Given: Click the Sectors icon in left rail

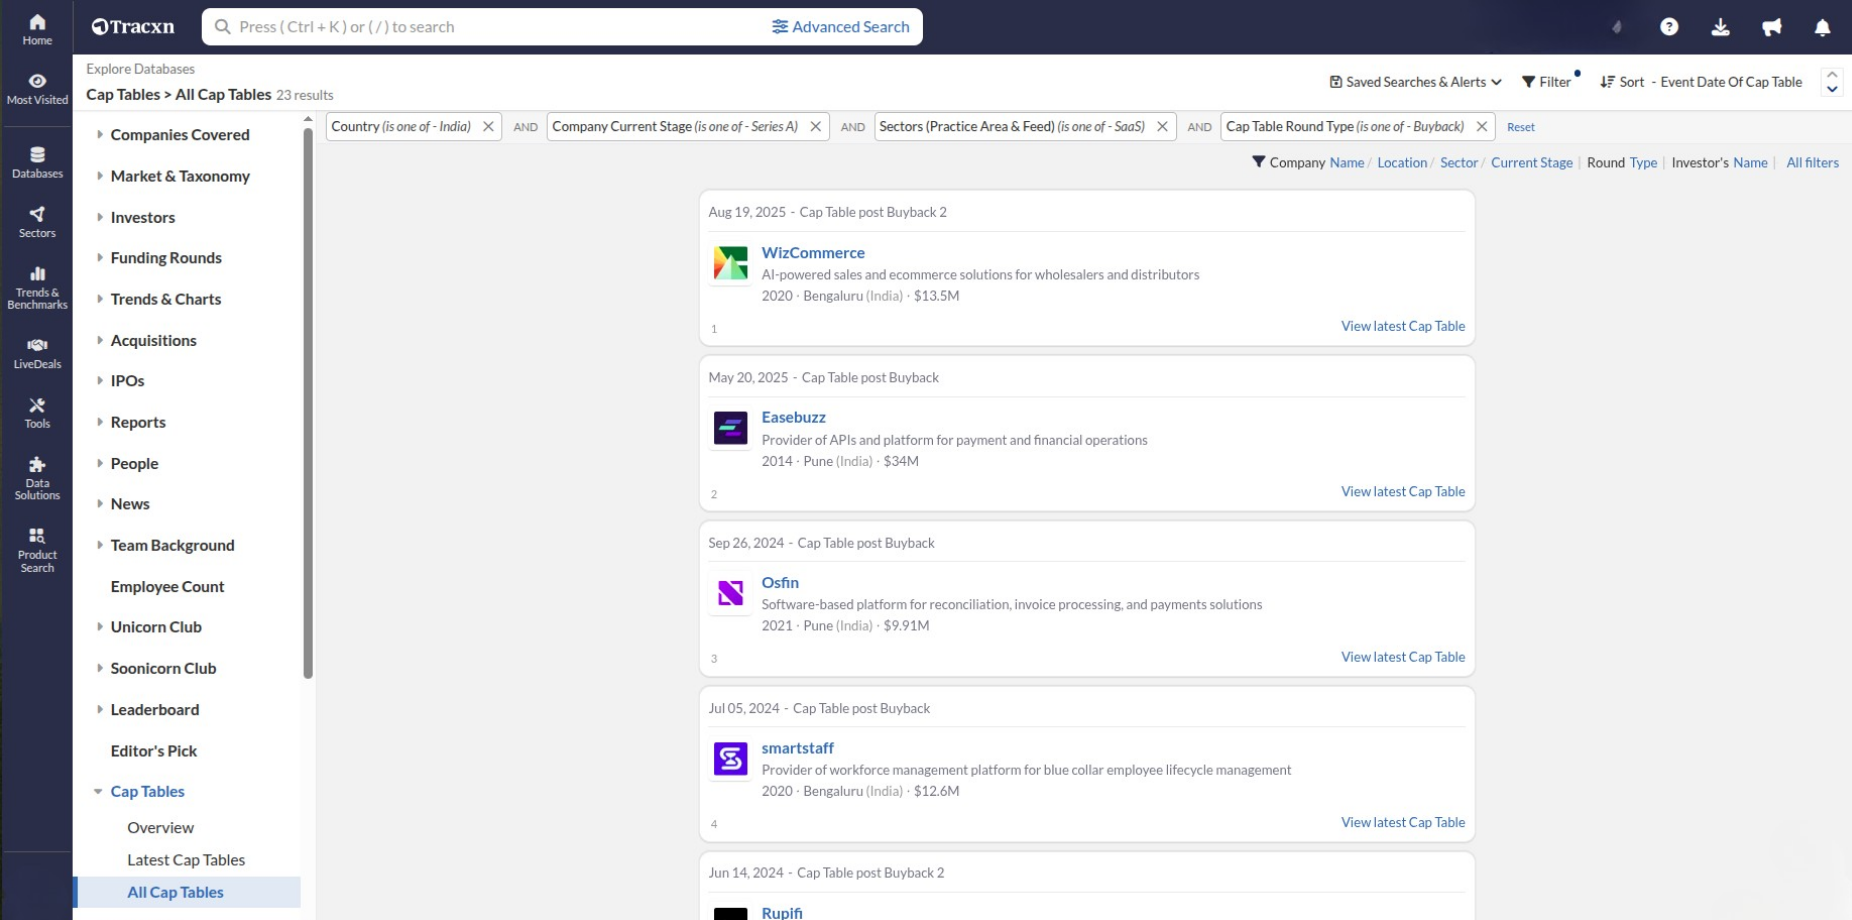Looking at the screenshot, I should pyautogui.click(x=37, y=221).
